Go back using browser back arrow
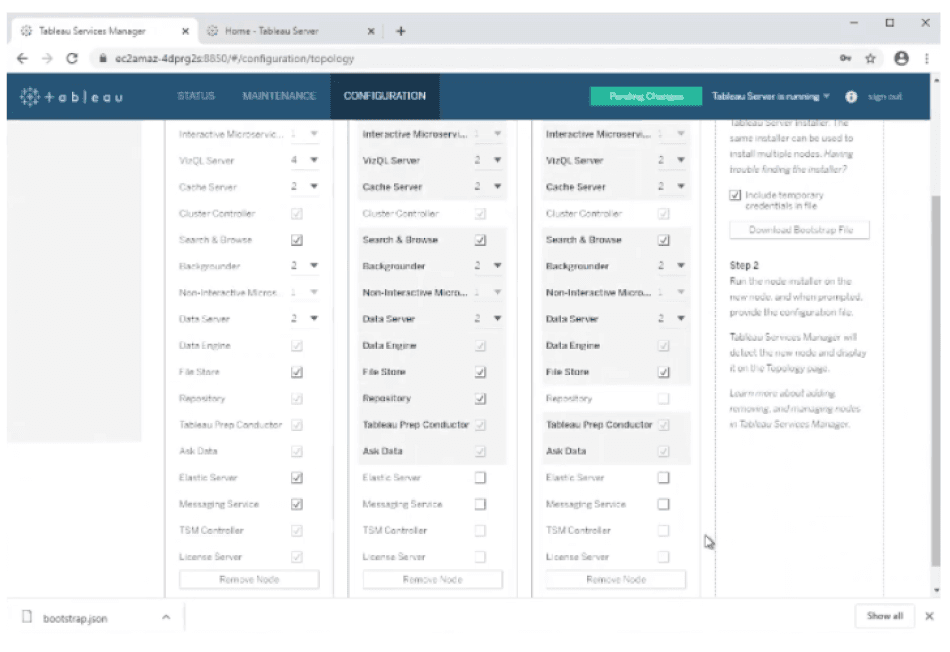This screenshot has height=652, width=950. pyautogui.click(x=22, y=59)
